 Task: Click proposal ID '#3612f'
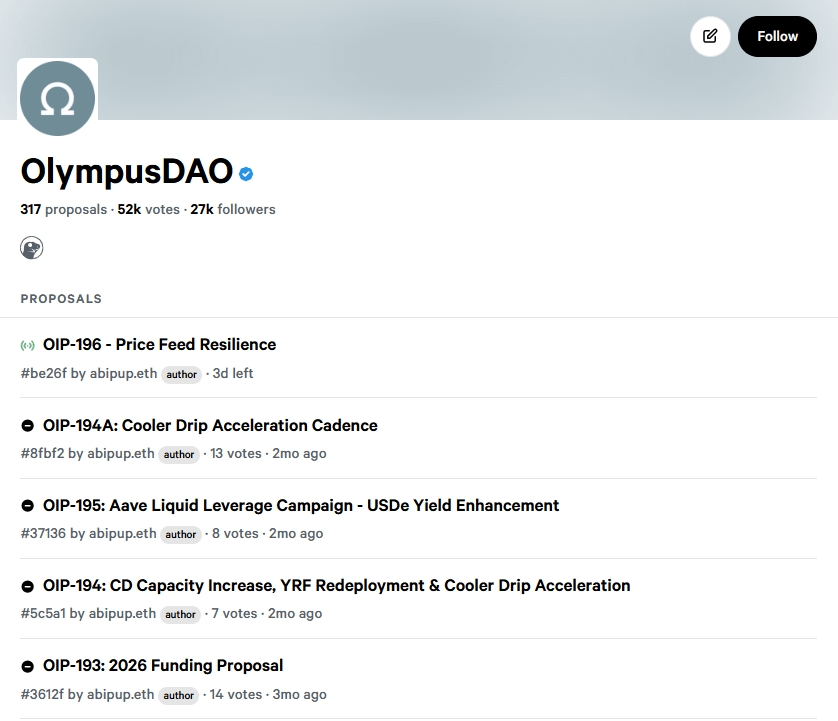pos(42,694)
